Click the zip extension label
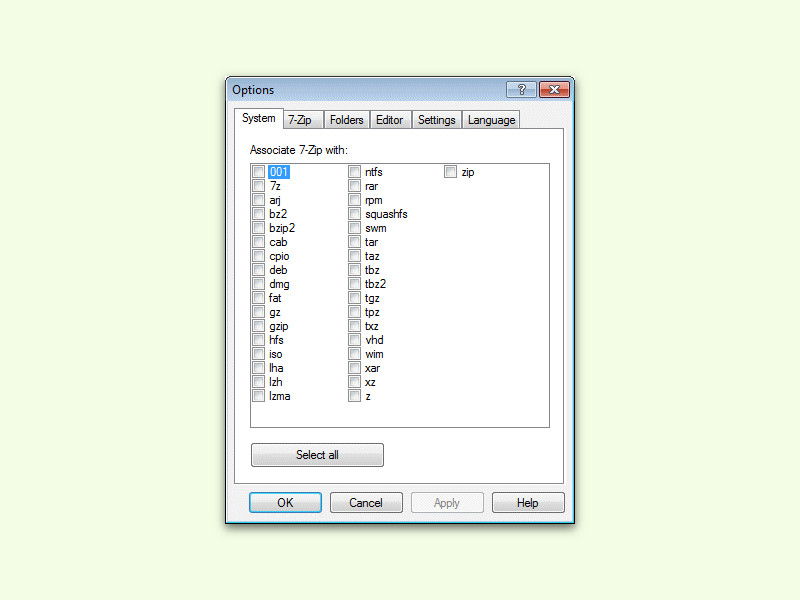The width and height of the screenshot is (800, 600). tap(468, 172)
